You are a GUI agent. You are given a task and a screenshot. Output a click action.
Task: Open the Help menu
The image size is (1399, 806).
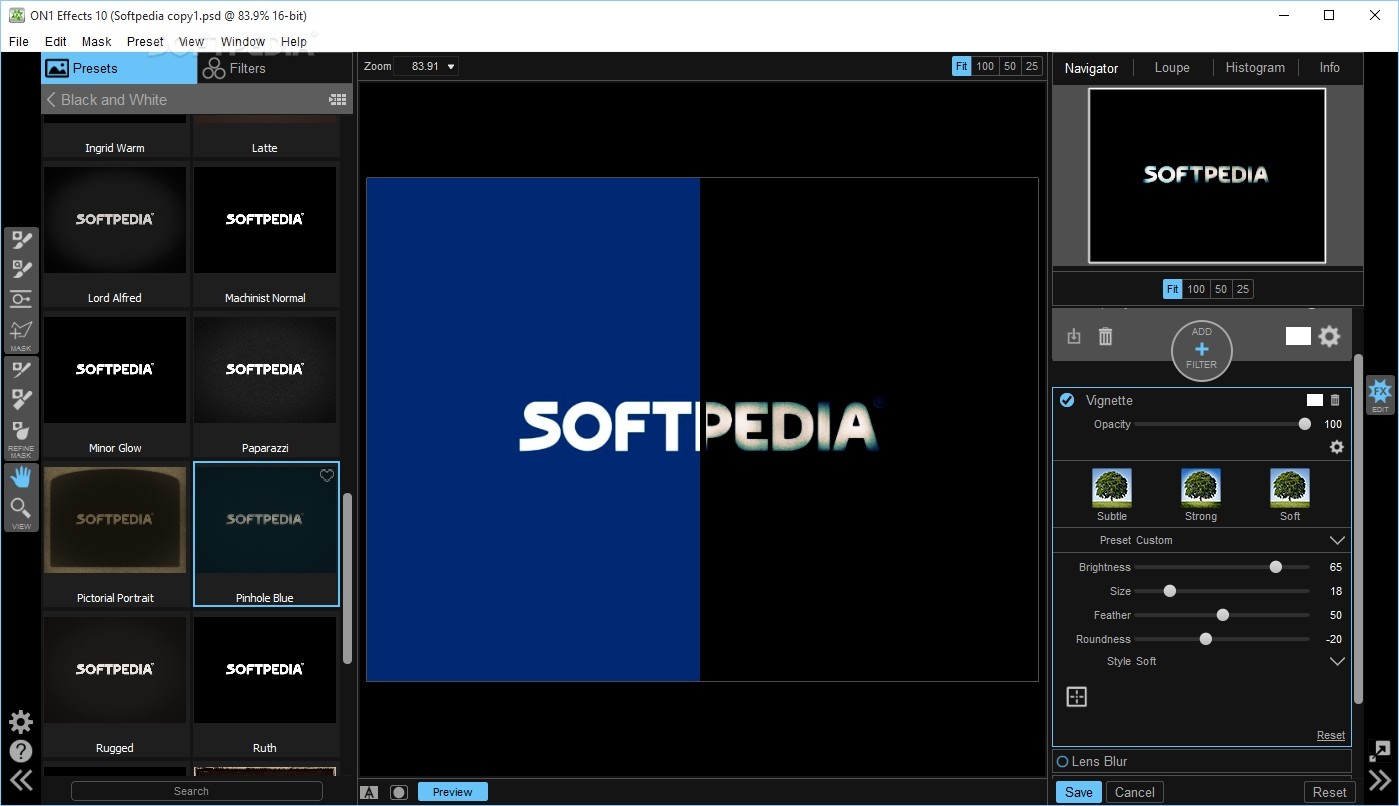point(294,41)
